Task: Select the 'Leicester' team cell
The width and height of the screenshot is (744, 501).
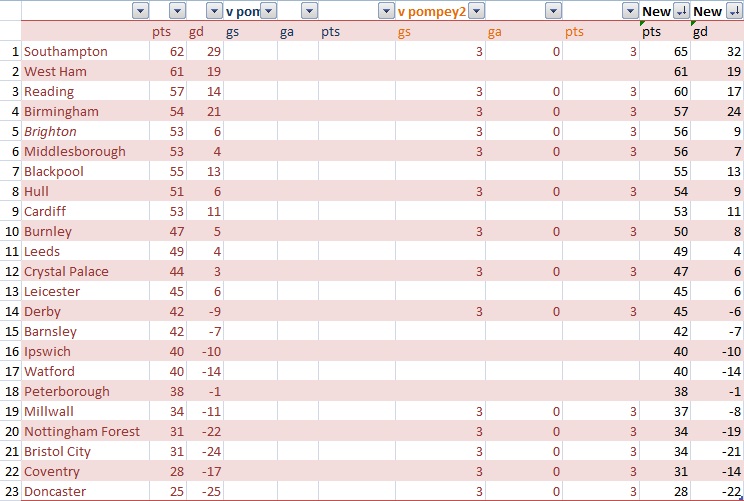Action: coord(85,291)
